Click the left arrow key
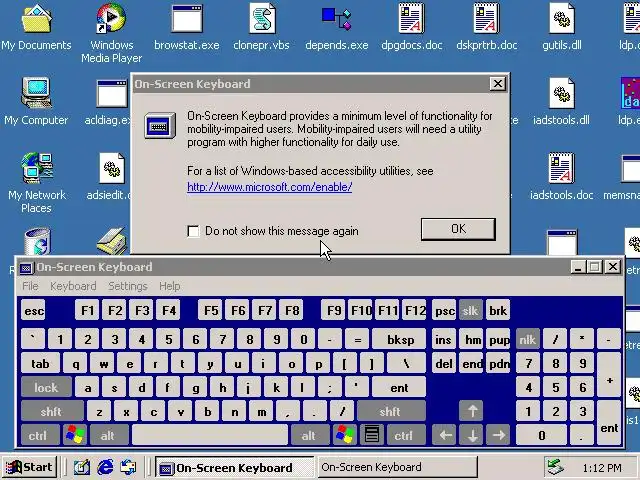The height and width of the screenshot is (480, 640). click(445, 435)
